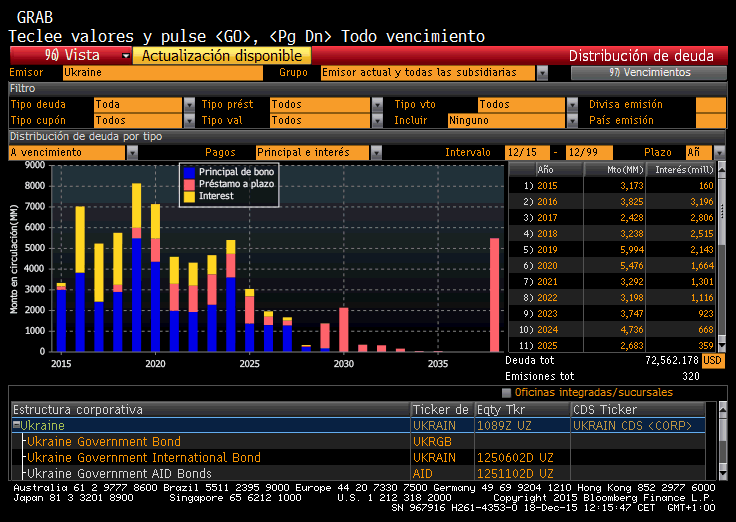Viewport: 736px width, 522px height.
Task: Open the Grupo dropdown arrow
Action: click(542, 73)
